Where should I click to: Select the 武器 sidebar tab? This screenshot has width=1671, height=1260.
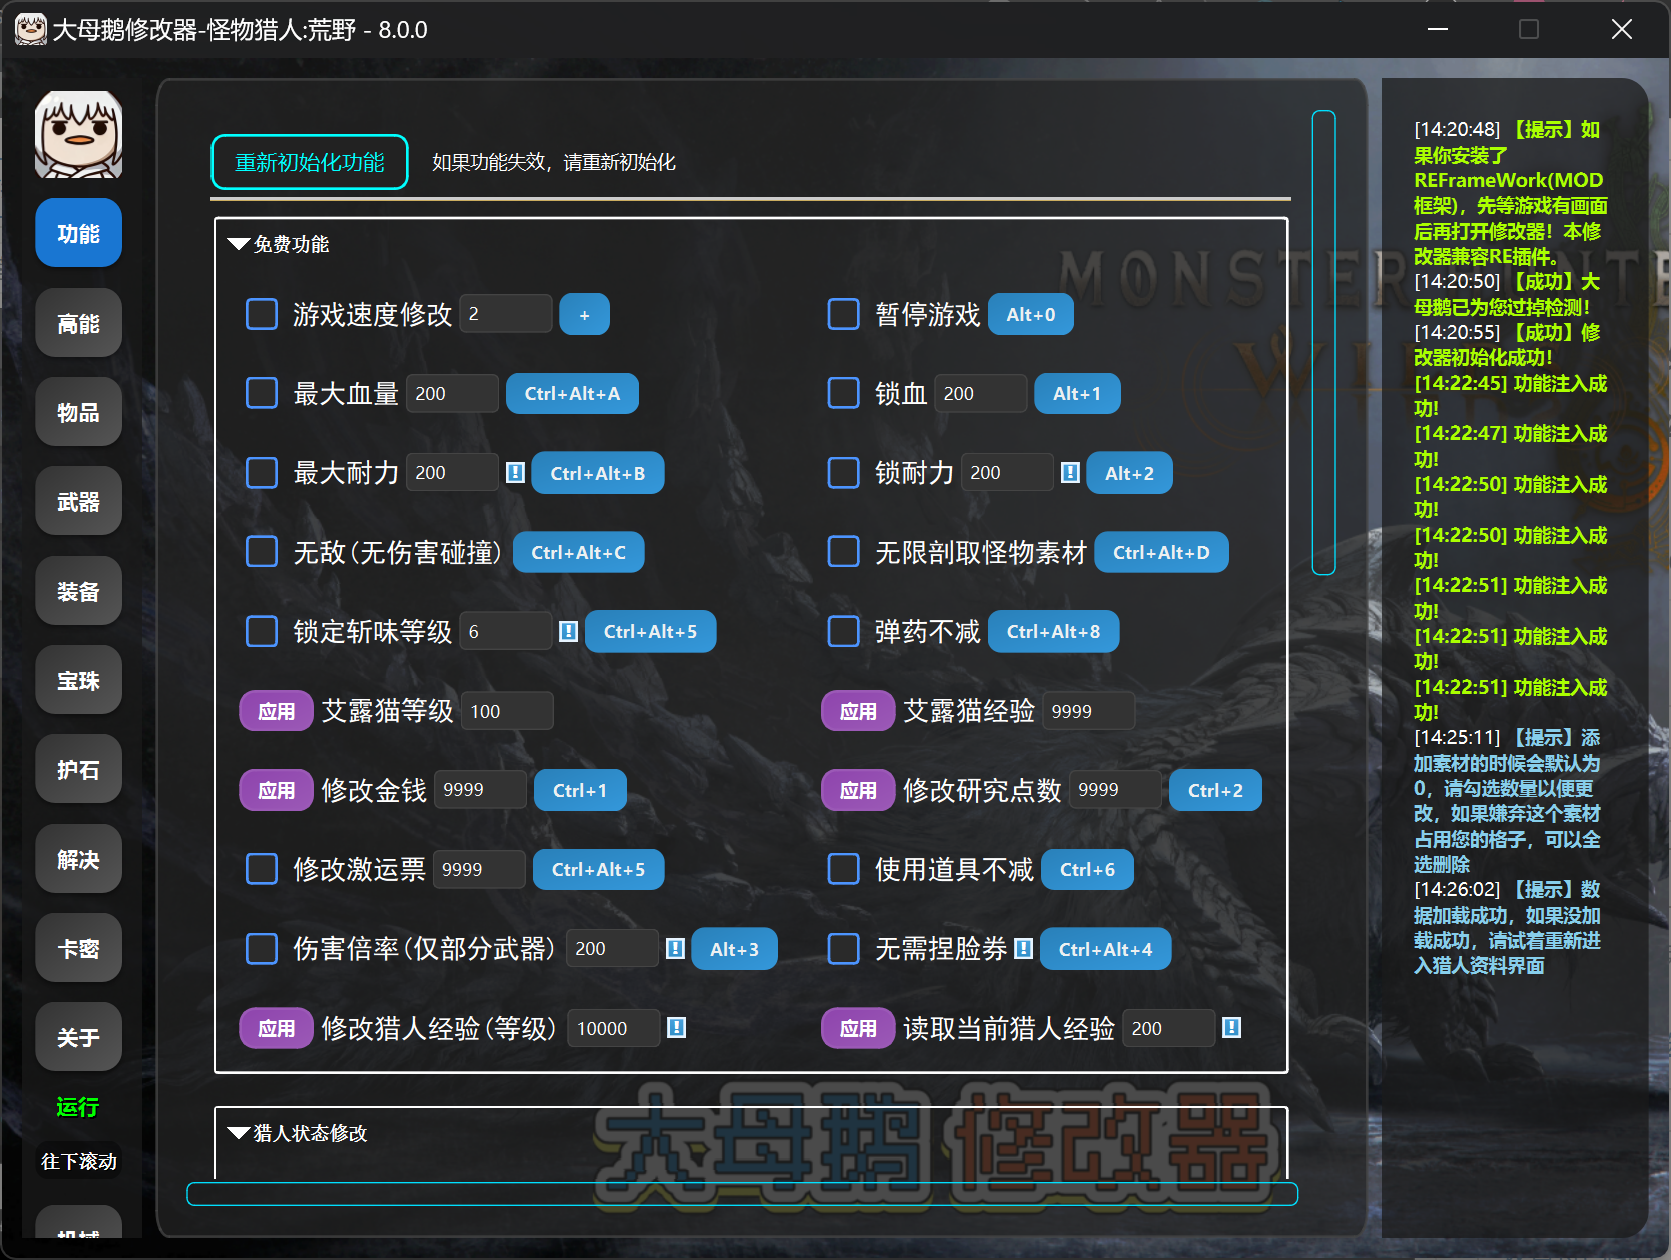pos(78,502)
